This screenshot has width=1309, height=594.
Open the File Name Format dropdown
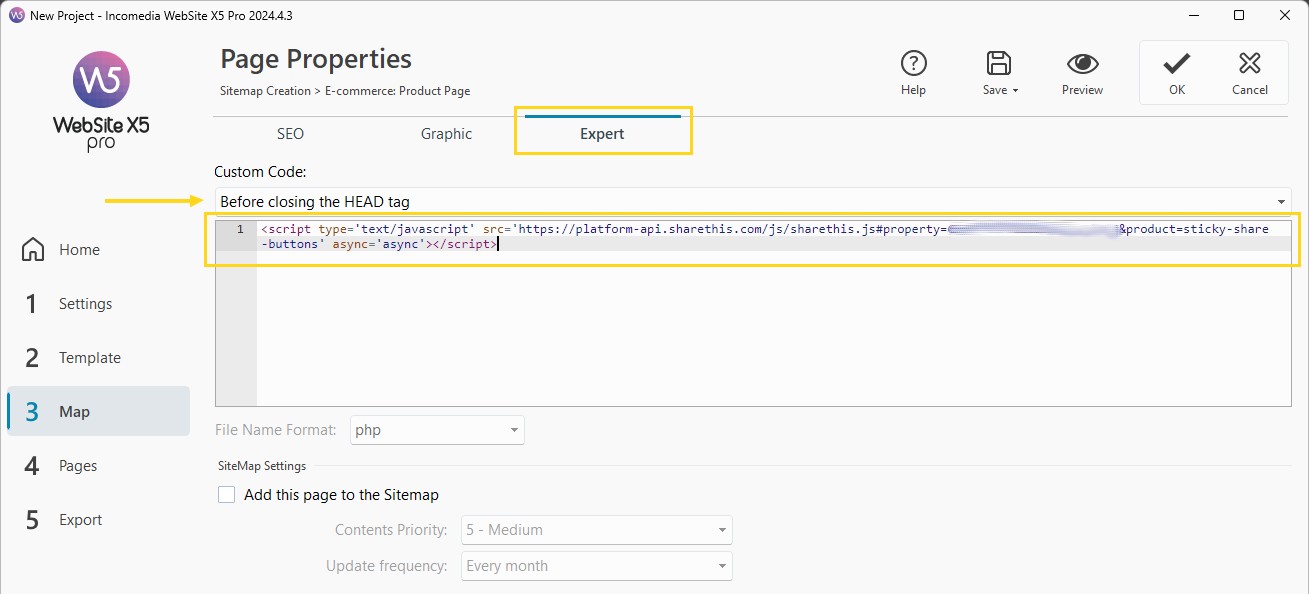(x=437, y=430)
